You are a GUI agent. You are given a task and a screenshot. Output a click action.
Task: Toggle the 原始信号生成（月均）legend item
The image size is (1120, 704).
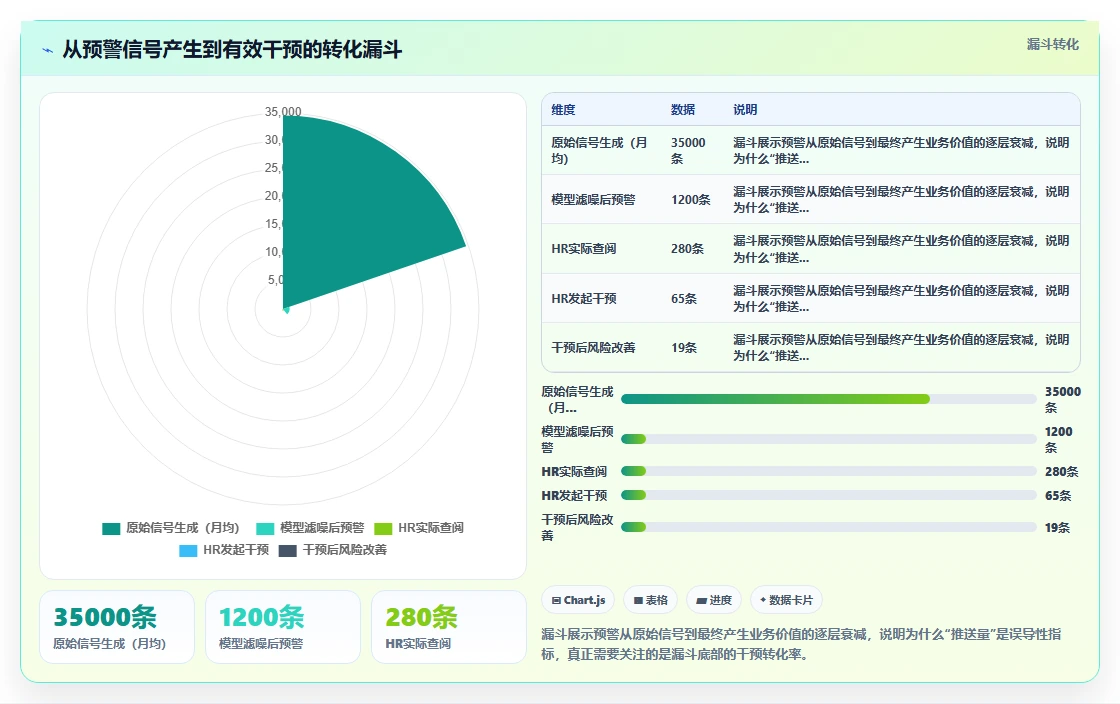click(x=171, y=528)
